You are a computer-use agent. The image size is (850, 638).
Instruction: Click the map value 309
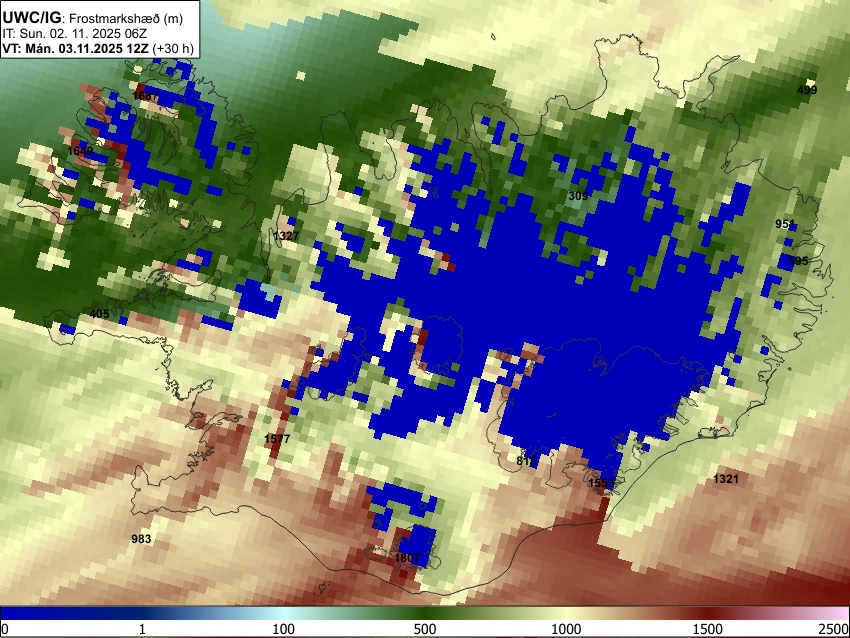pos(578,196)
